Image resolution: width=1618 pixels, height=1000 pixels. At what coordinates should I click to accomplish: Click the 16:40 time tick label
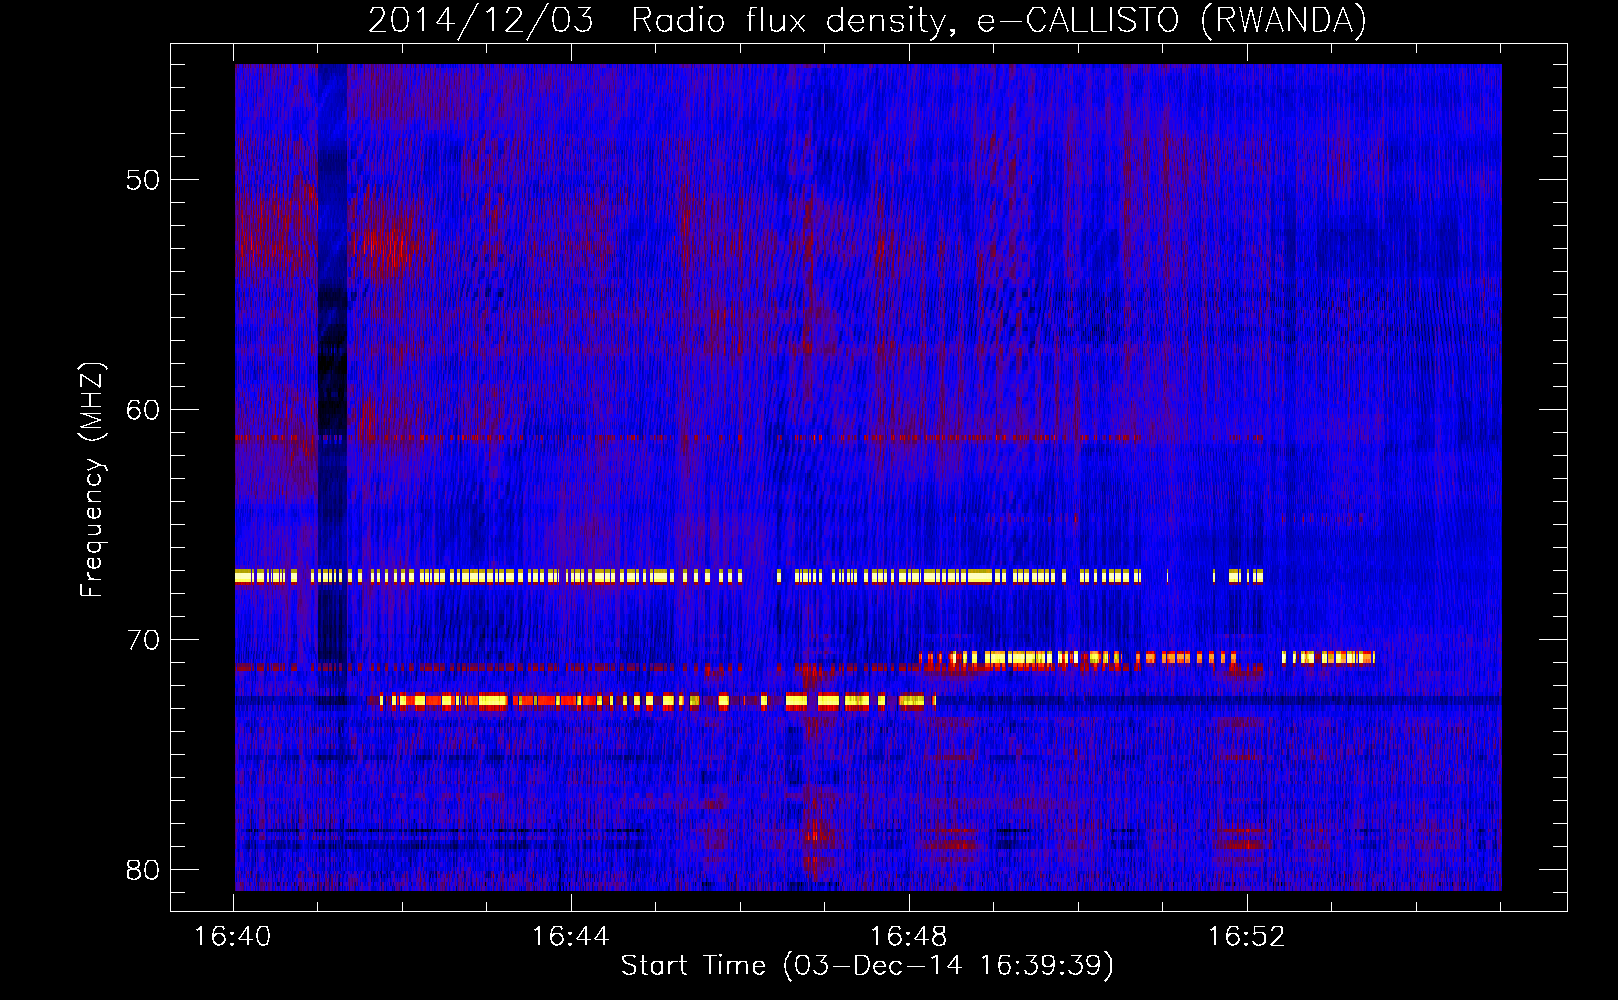(x=233, y=936)
